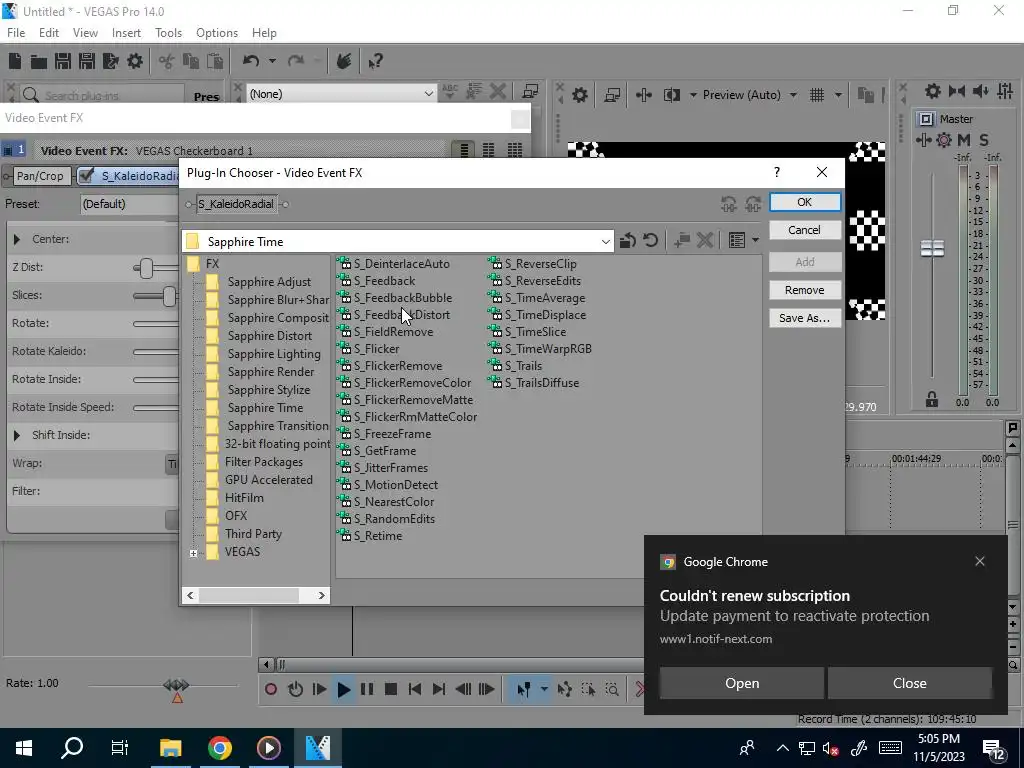Screen dimensions: 1024x768
Task: Click the preview Overlays grid icon
Action: point(817,95)
